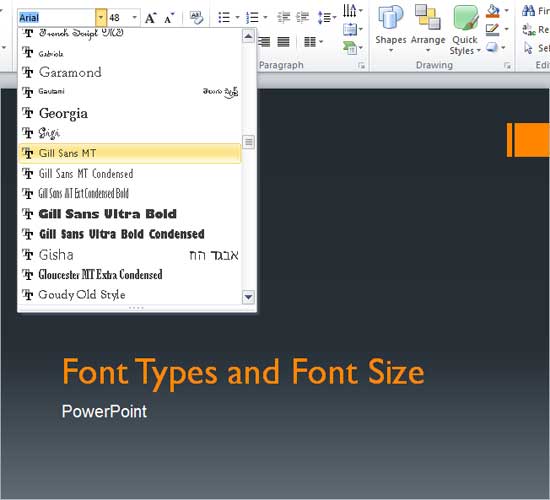Image resolution: width=550 pixels, height=500 pixels.
Task: Choose Gill Sans MT font
Action: pyautogui.click(x=130, y=153)
